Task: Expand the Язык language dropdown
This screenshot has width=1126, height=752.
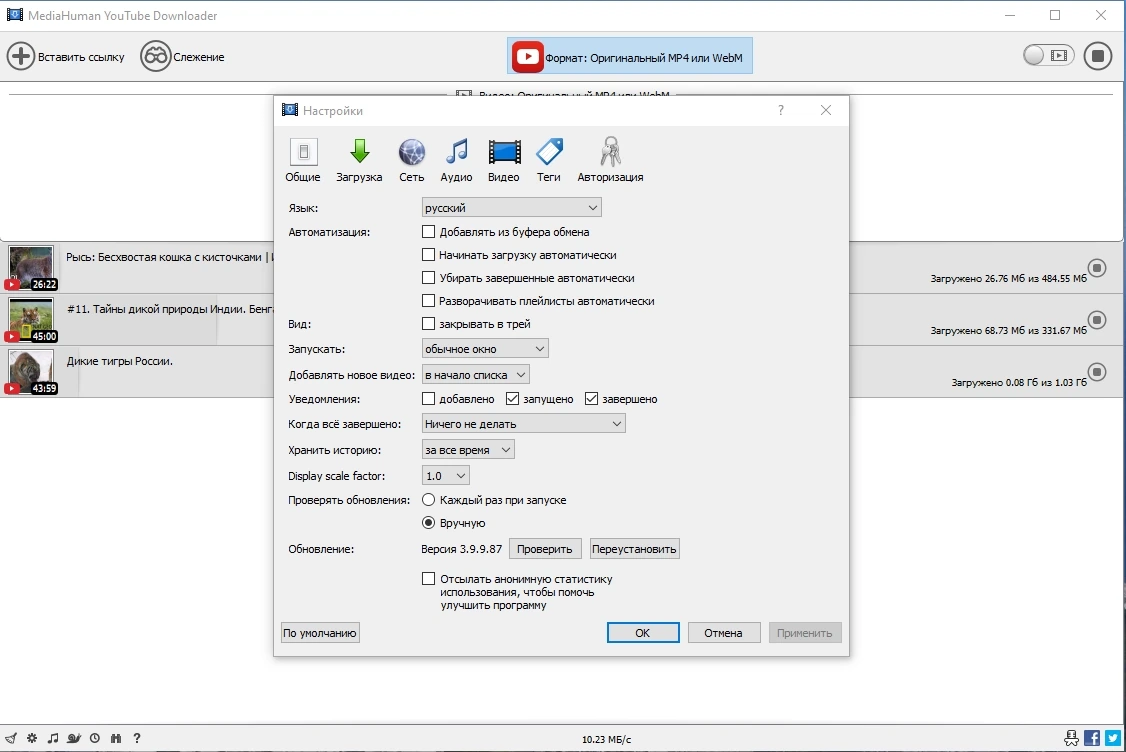Action: click(511, 208)
